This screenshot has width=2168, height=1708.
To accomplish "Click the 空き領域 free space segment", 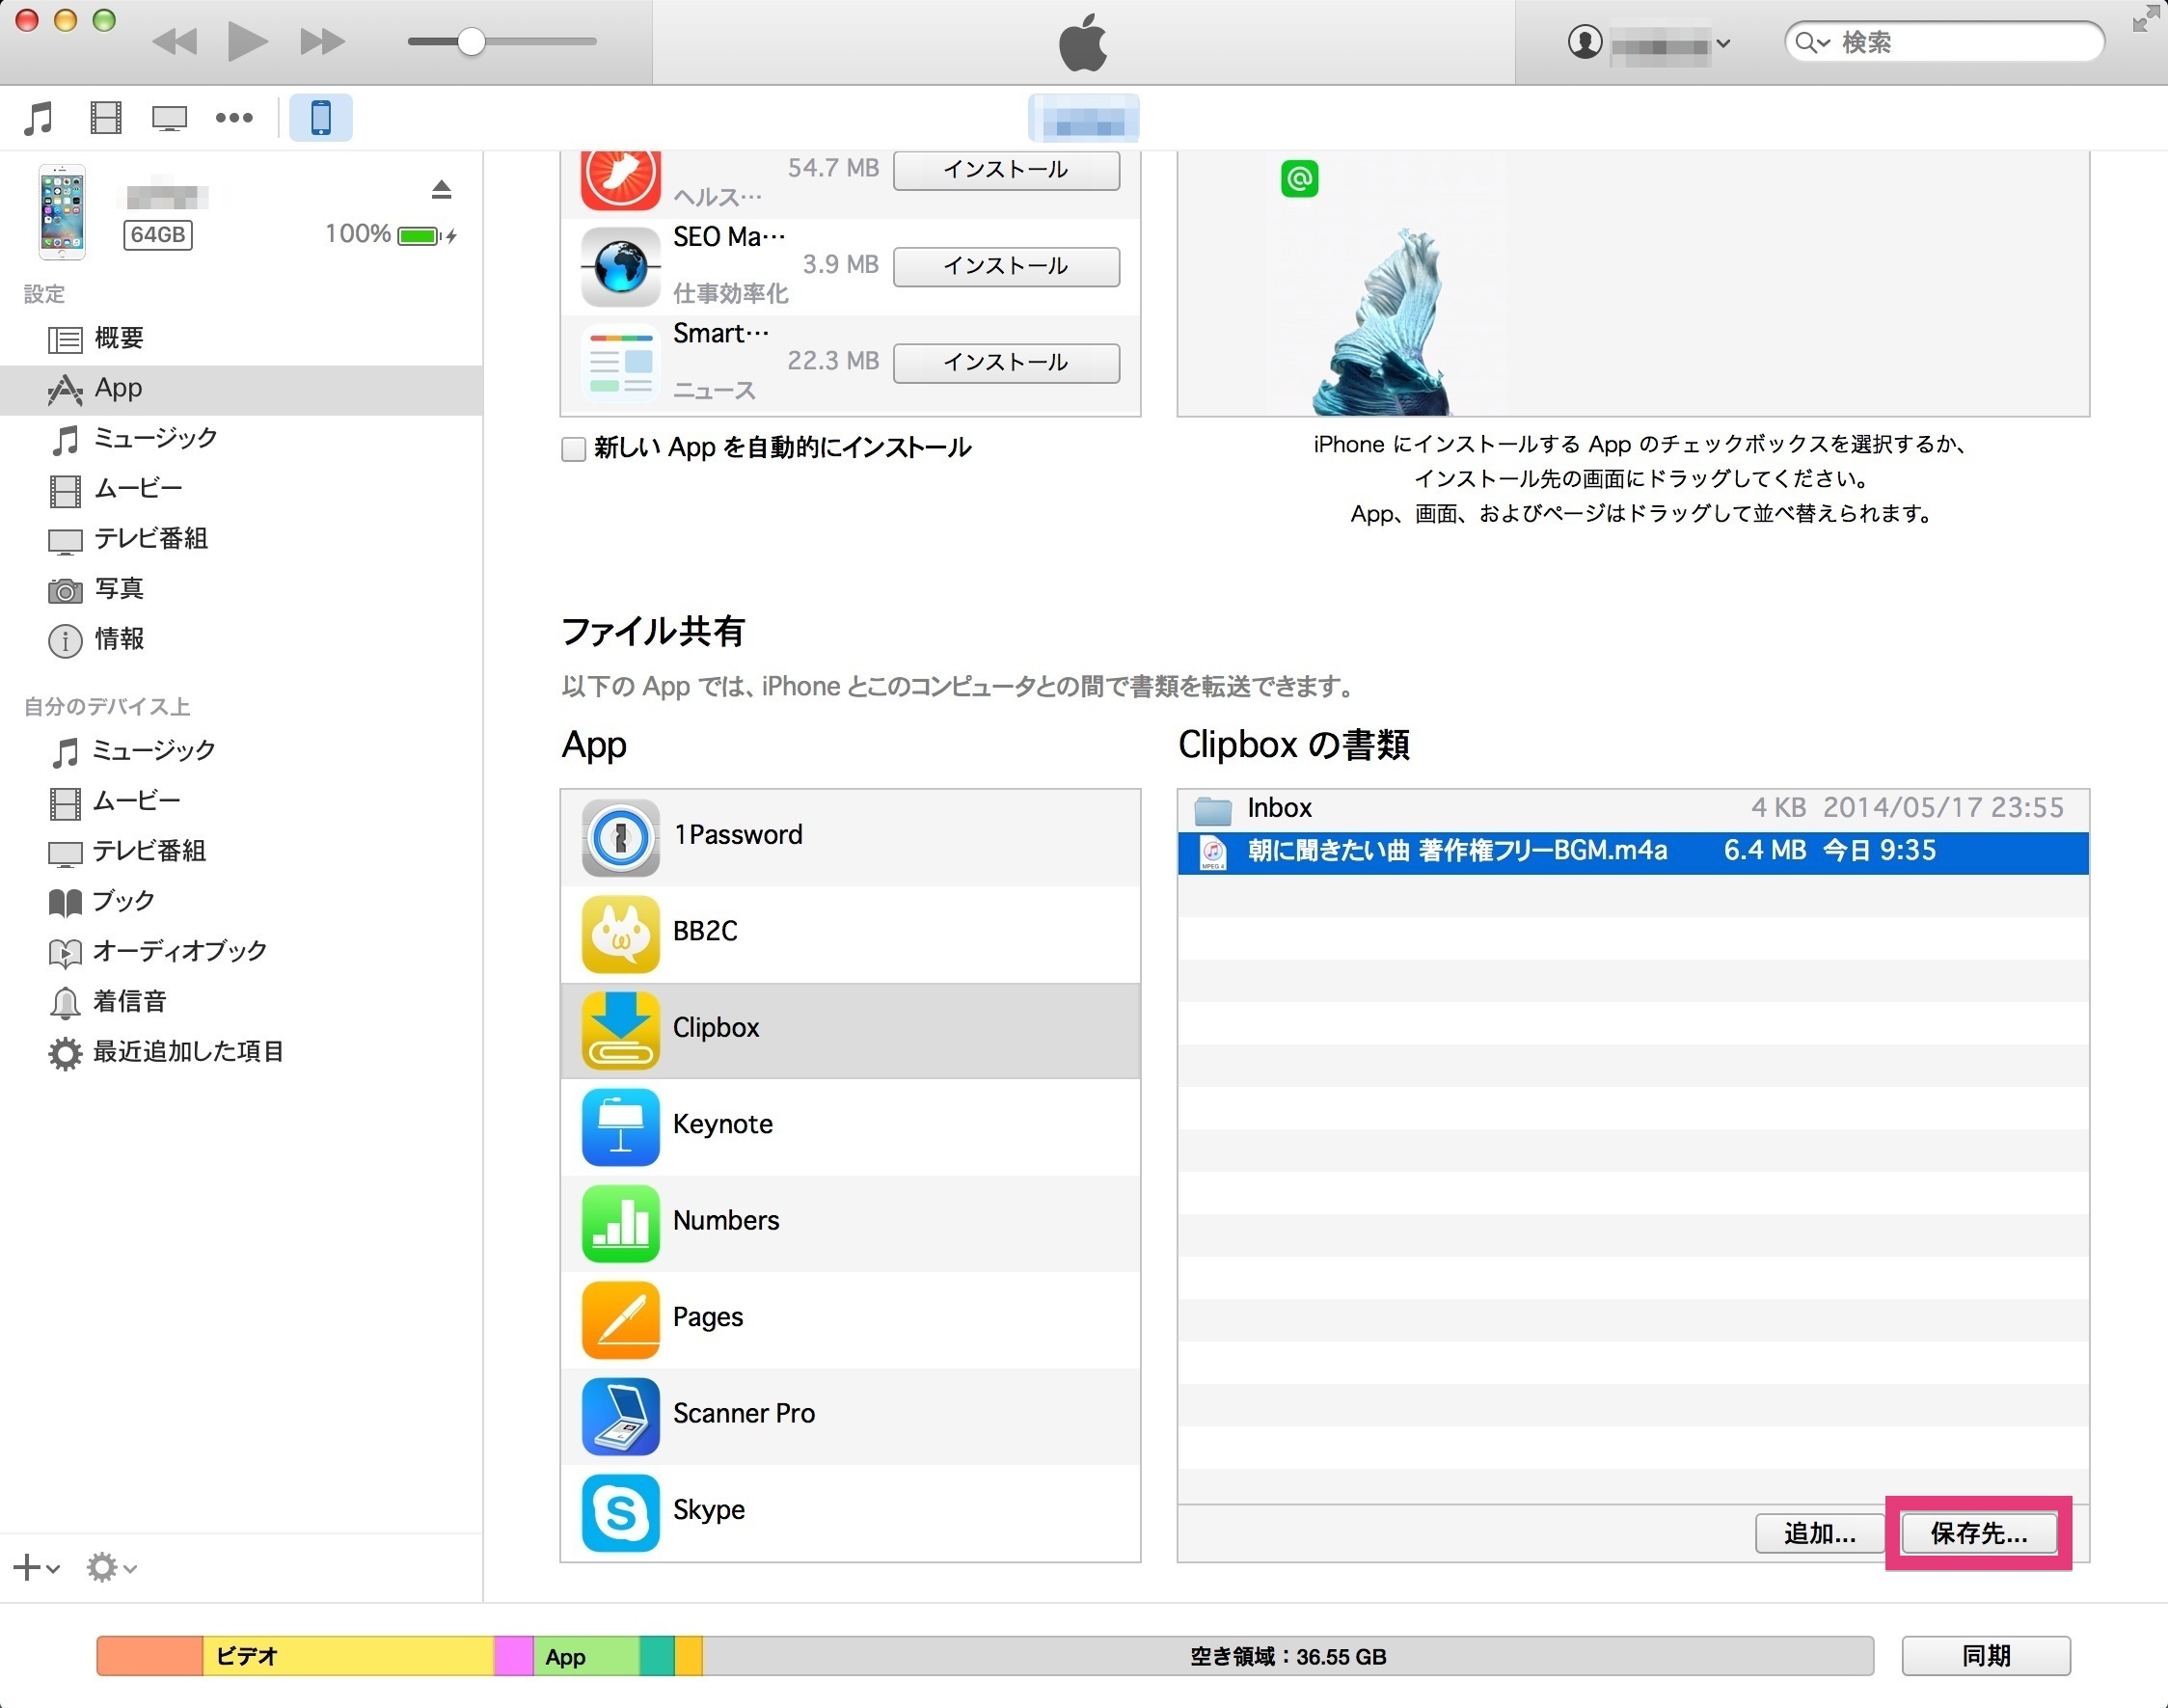I will (x=1288, y=1656).
